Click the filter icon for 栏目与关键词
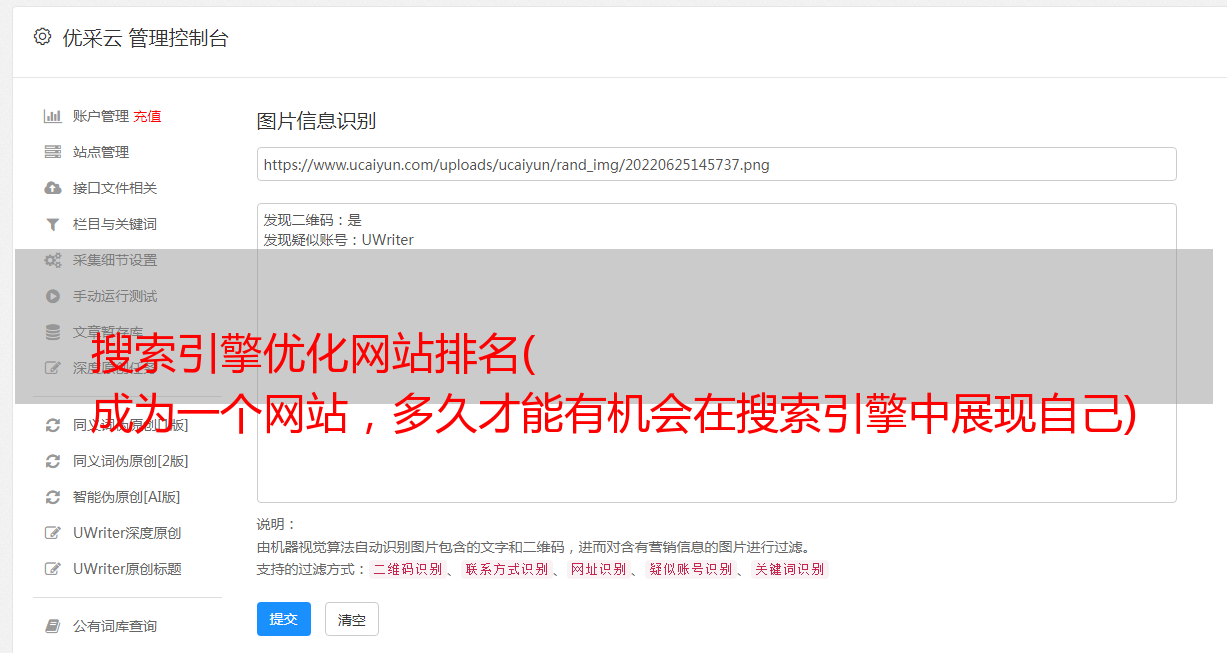The width and height of the screenshot is (1227, 653). click(x=53, y=224)
